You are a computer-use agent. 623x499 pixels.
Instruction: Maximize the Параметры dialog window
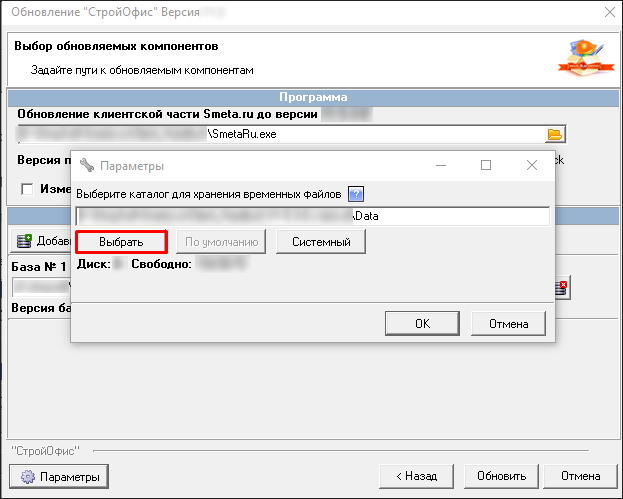pos(486,166)
